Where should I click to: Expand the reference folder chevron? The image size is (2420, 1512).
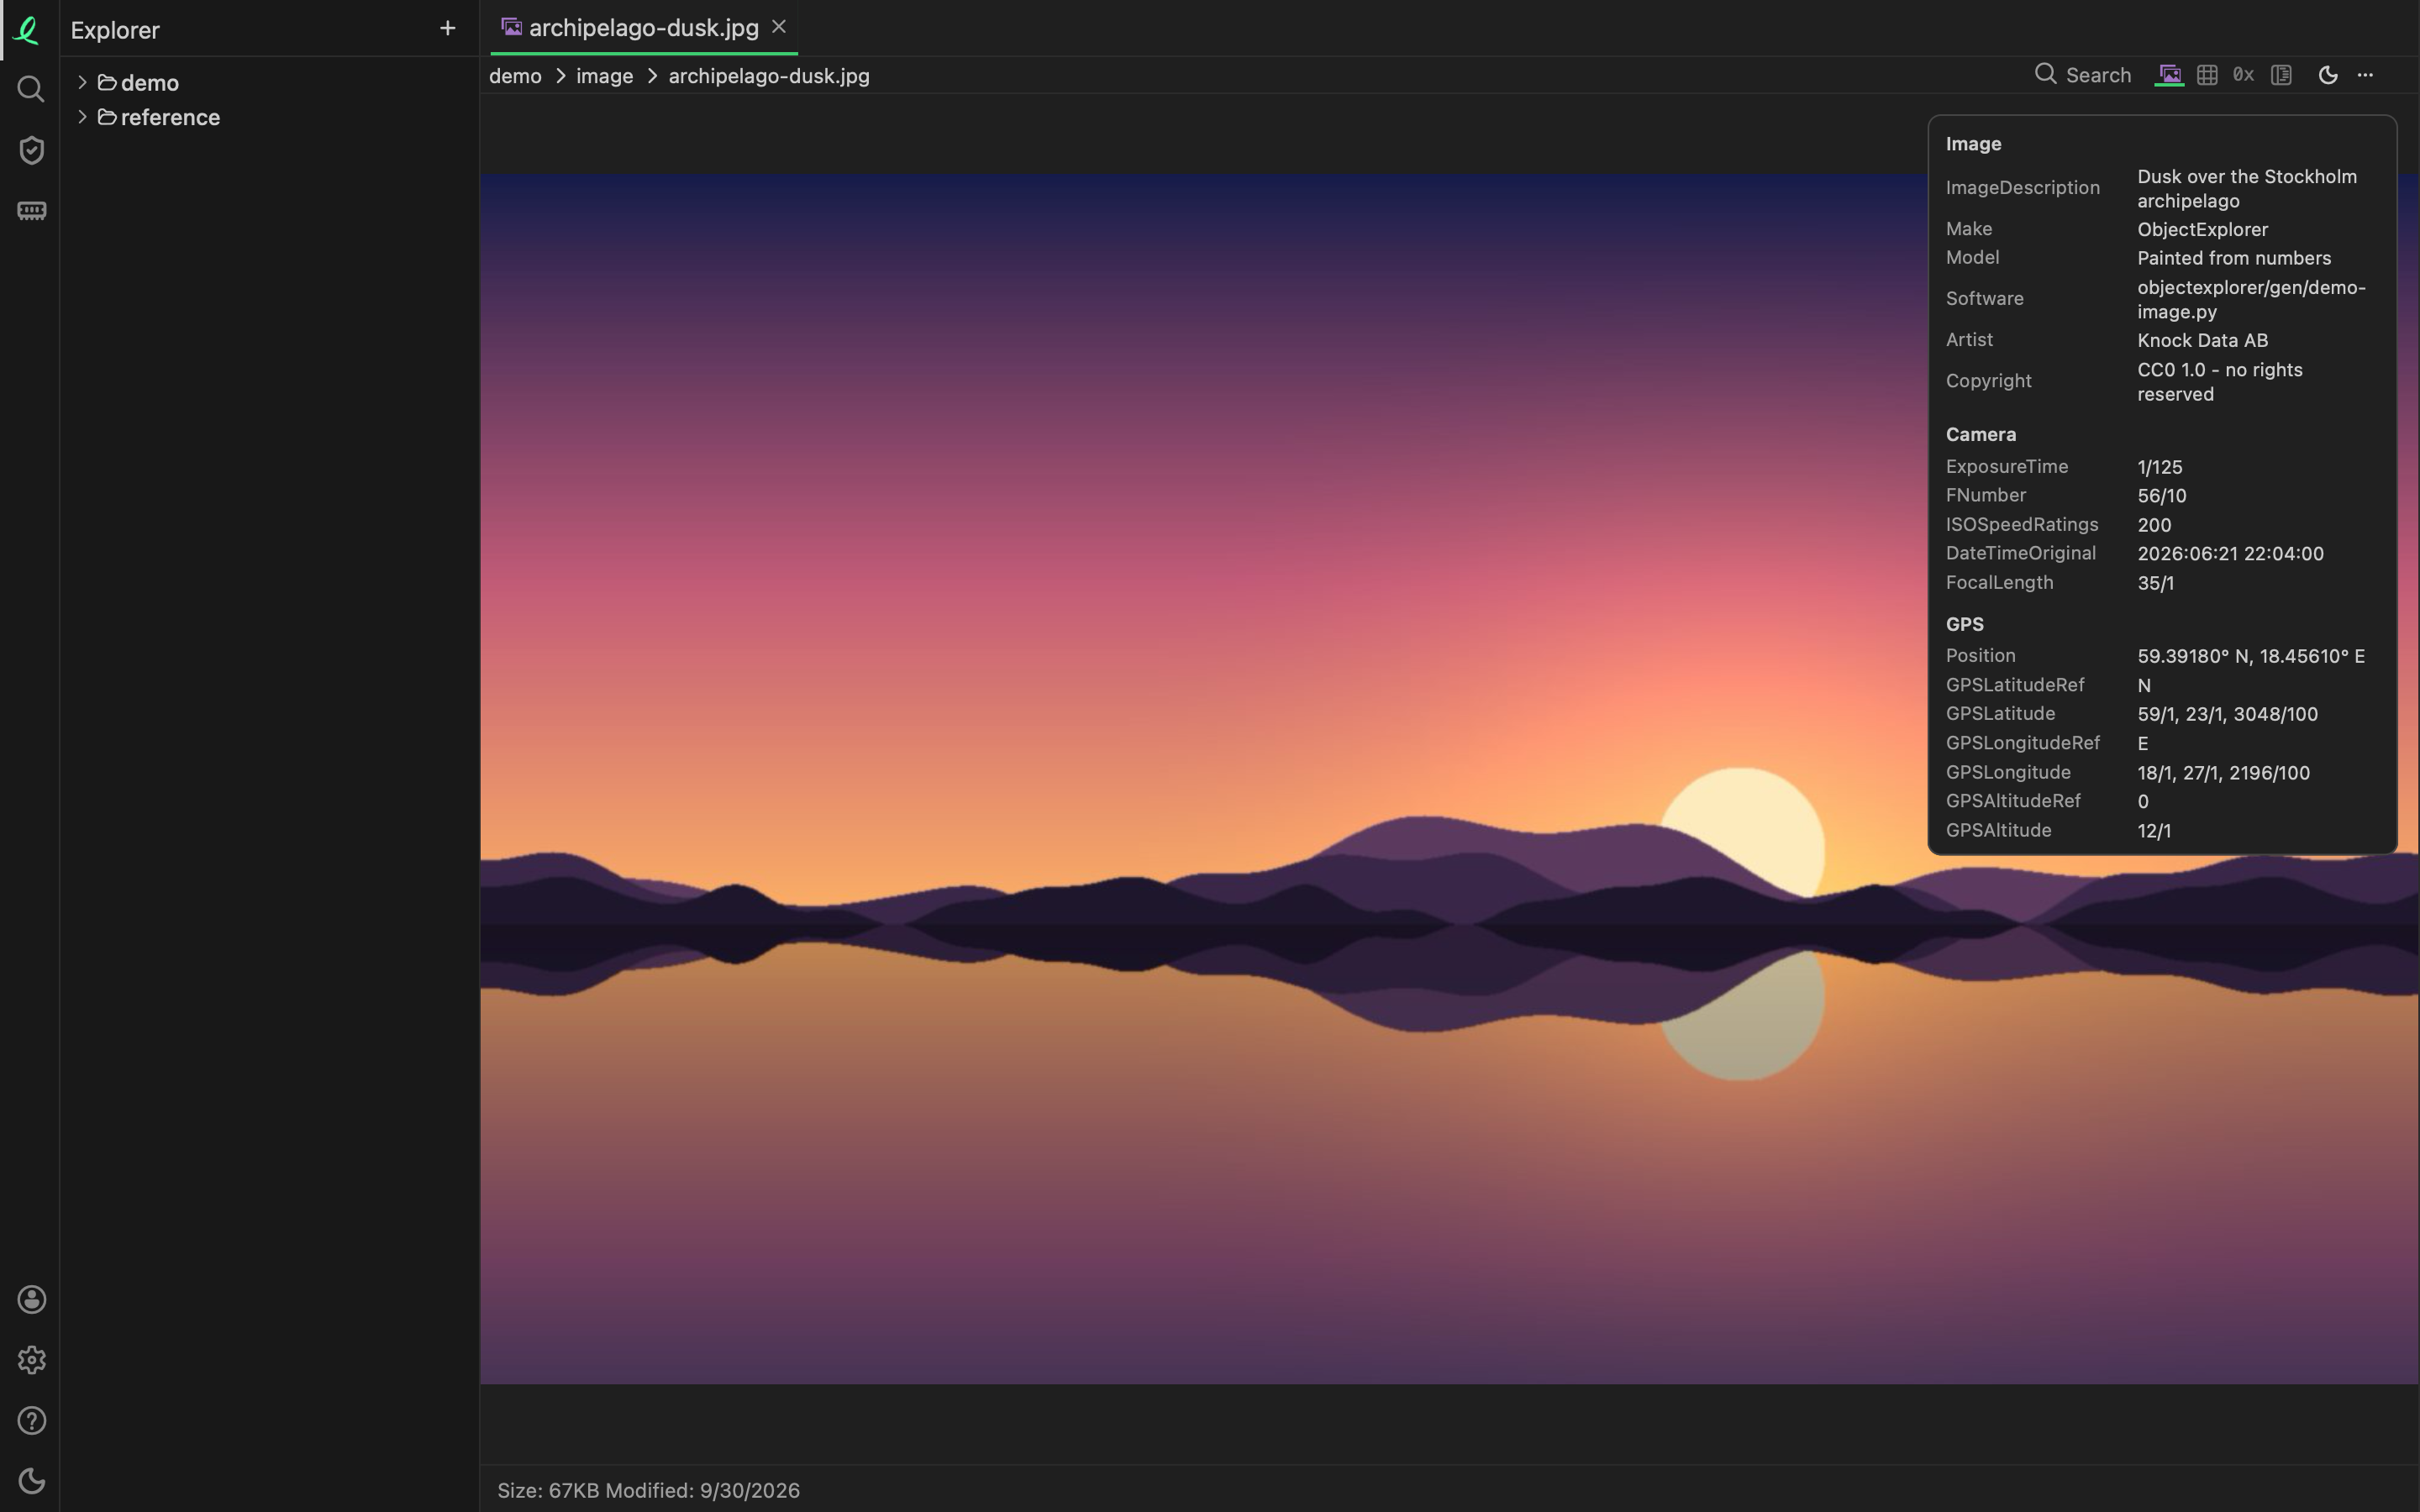click(x=82, y=117)
